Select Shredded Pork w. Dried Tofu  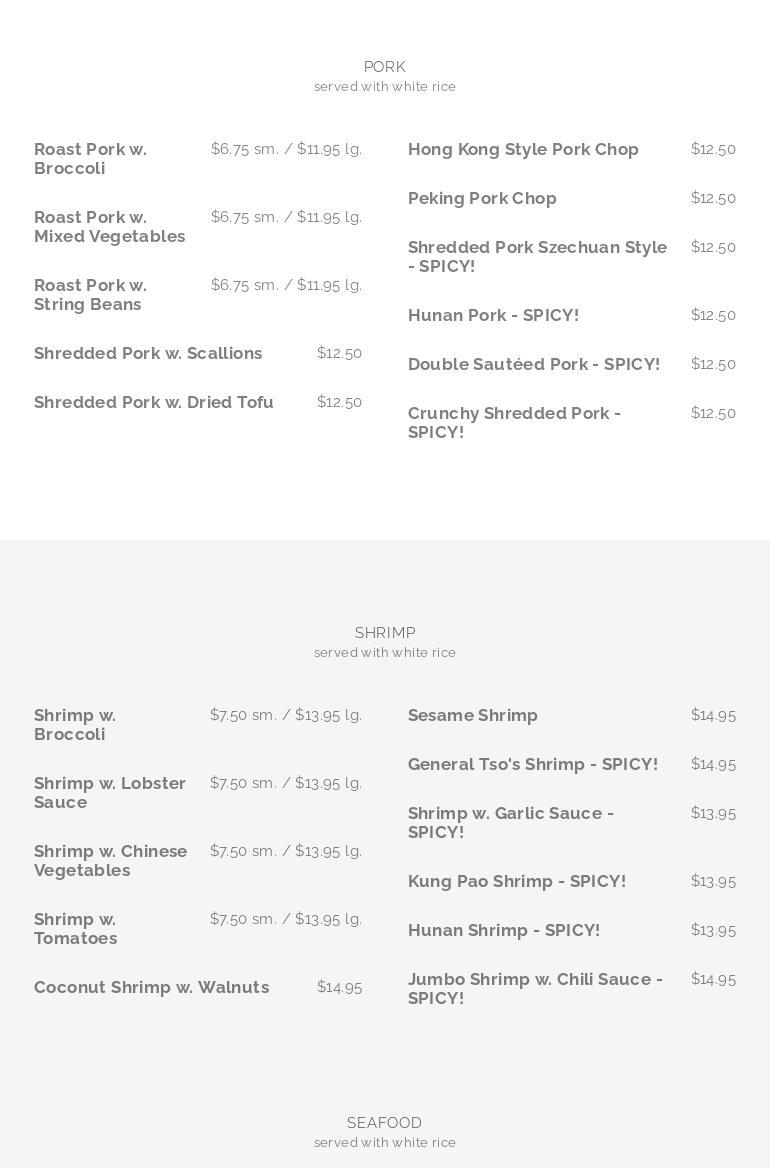click(153, 402)
